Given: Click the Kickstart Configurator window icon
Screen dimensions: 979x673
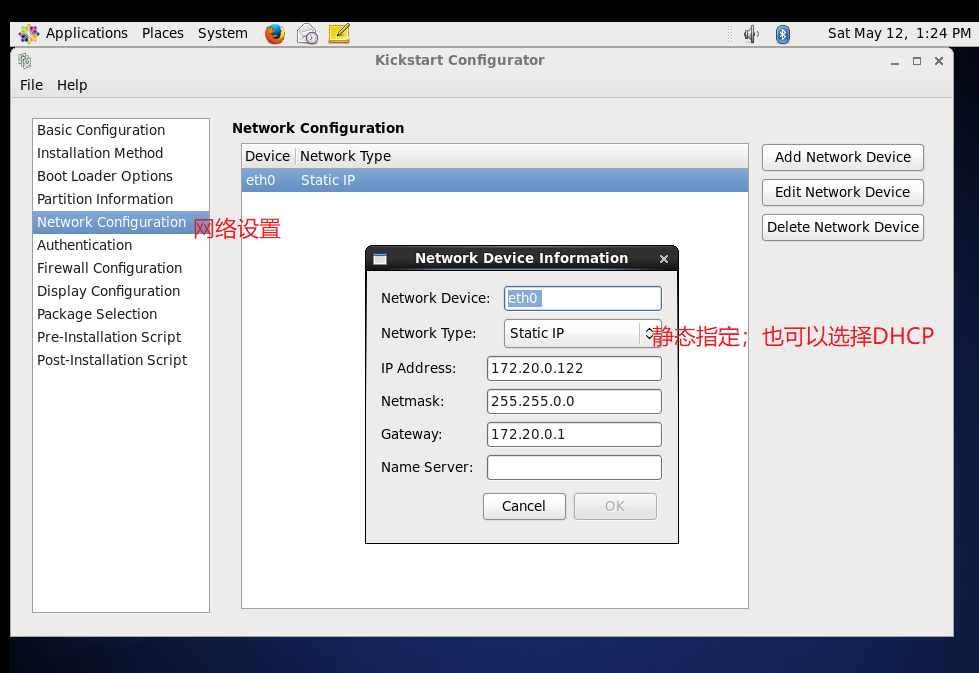Looking at the screenshot, I should click(x=25, y=61).
